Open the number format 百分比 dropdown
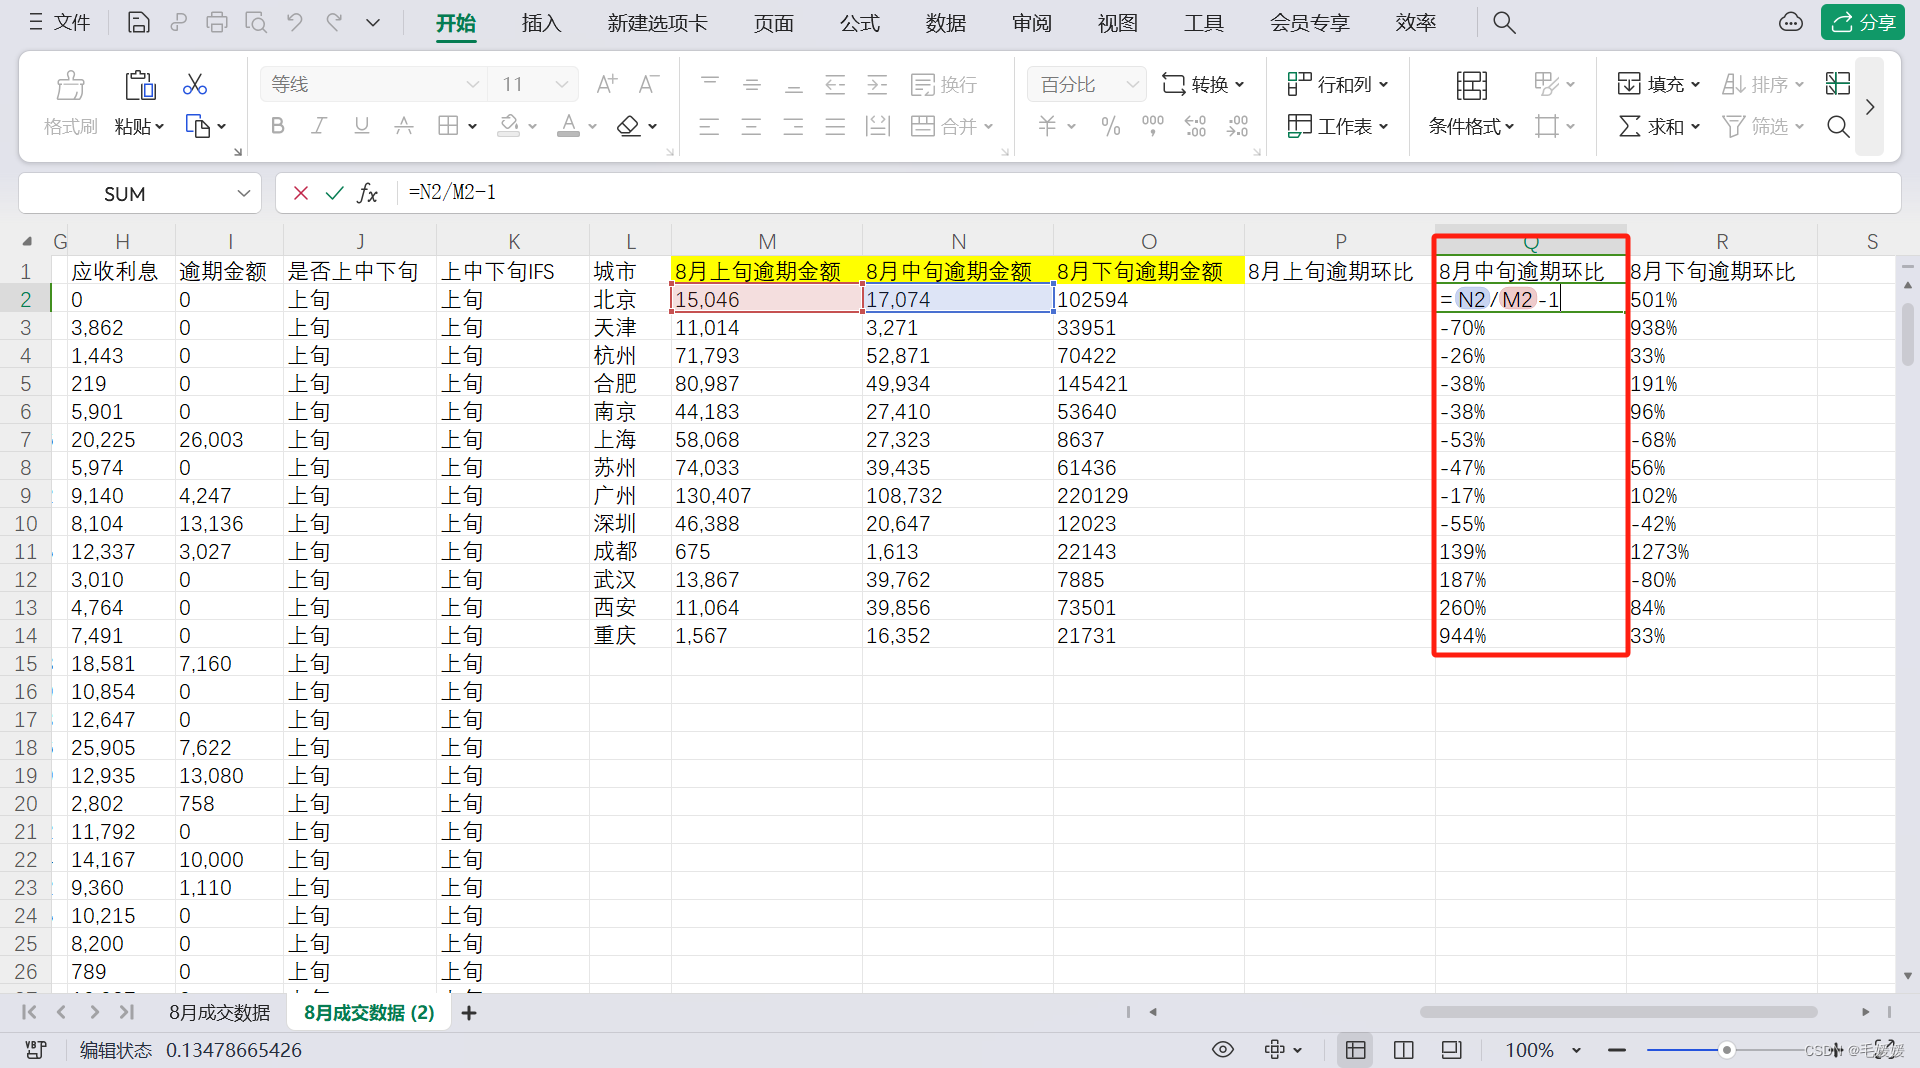This screenshot has width=1920, height=1068. tap(1132, 84)
